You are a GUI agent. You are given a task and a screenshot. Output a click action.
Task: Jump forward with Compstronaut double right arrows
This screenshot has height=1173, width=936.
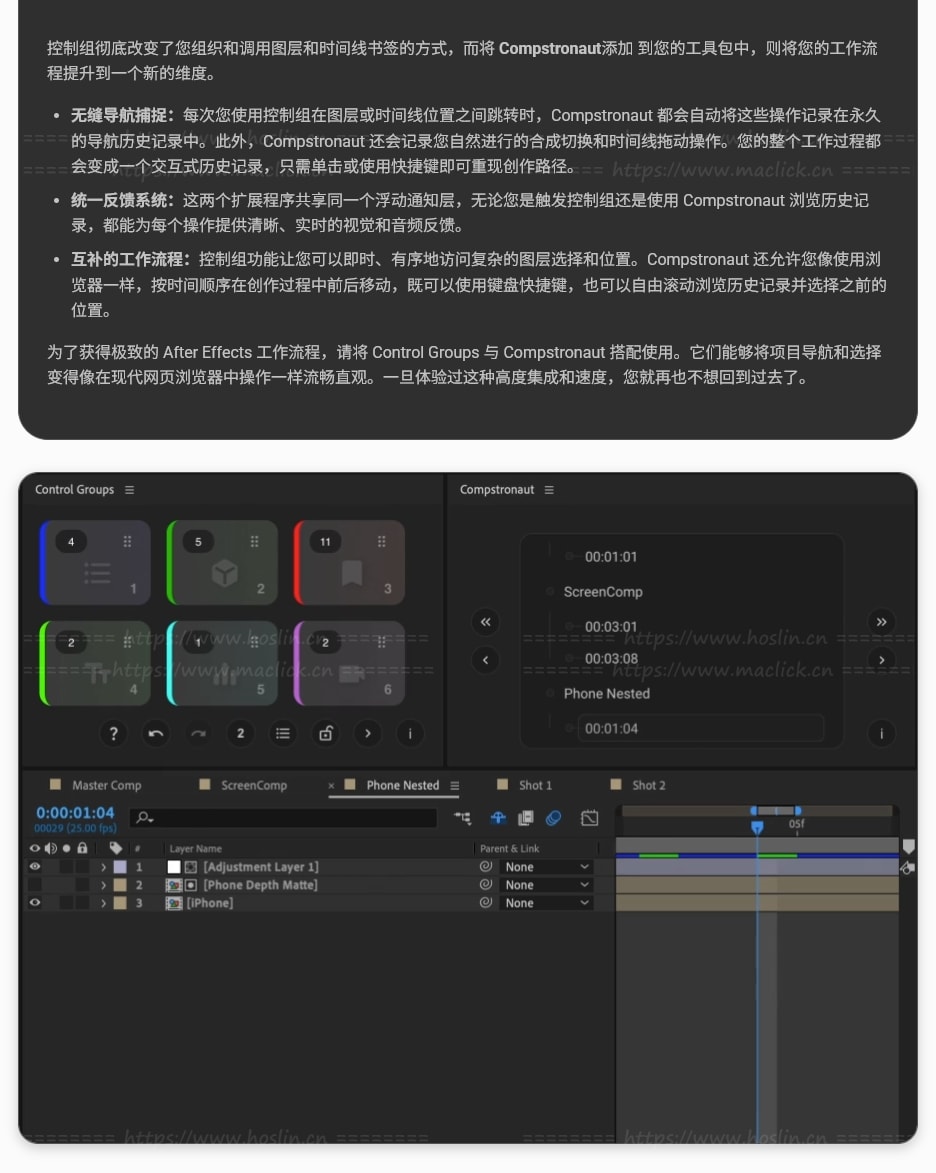[x=881, y=622]
